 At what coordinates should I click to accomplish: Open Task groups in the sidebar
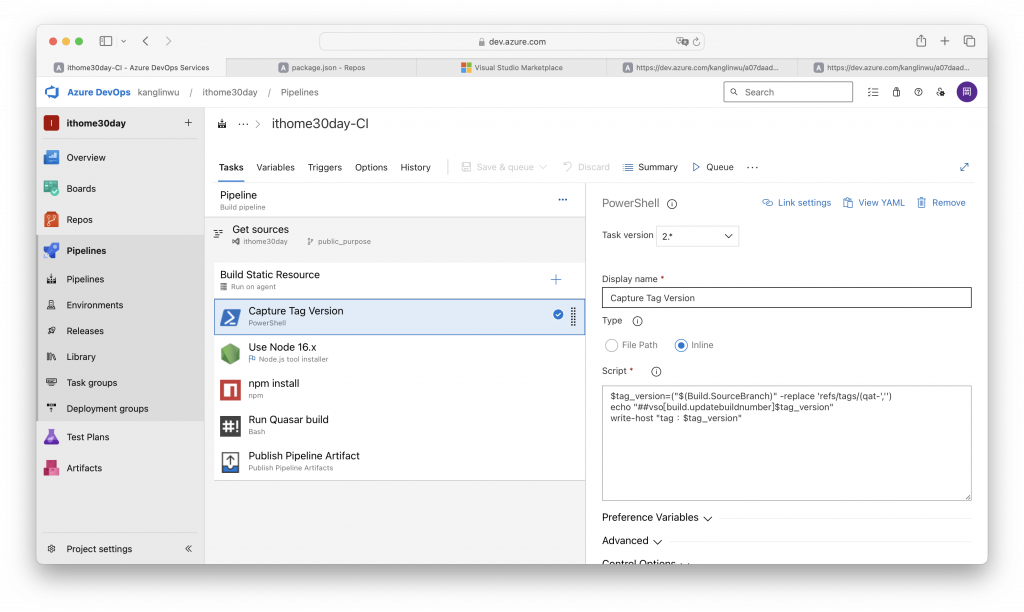coord(91,383)
